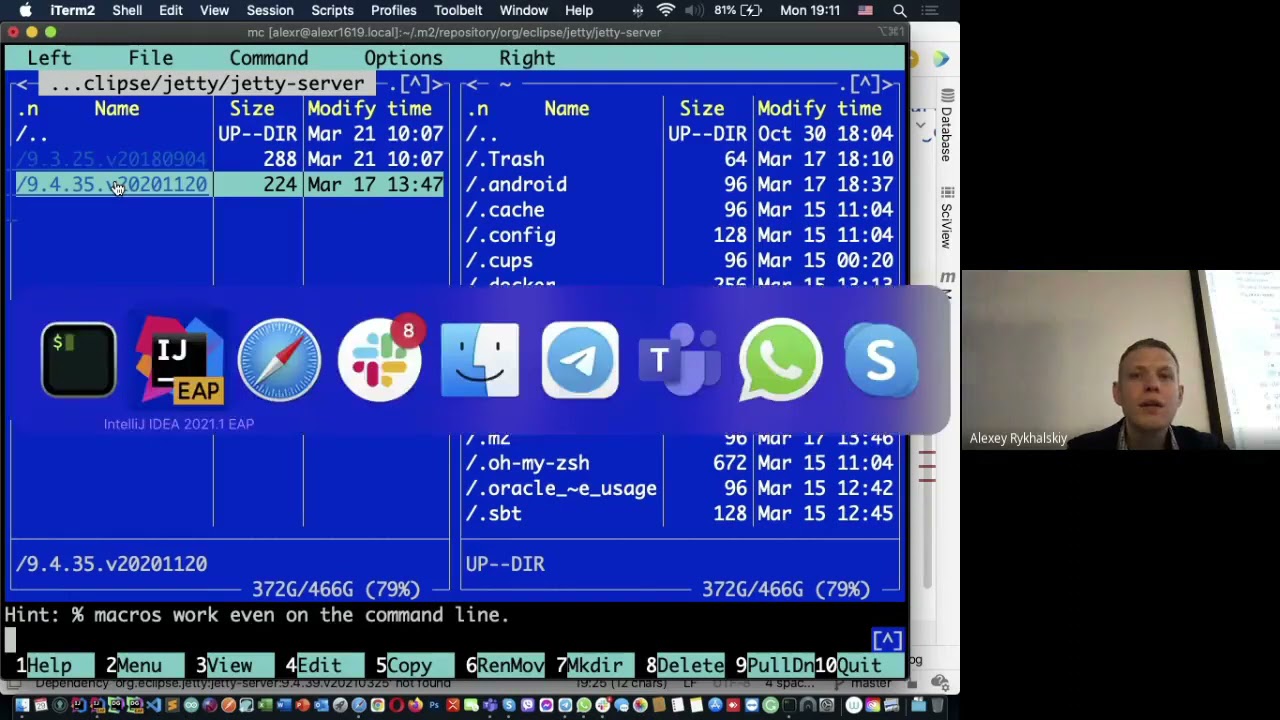Open Midnight Commander Left menu
Image resolution: width=1280 pixels, height=720 pixels.
tap(50, 58)
